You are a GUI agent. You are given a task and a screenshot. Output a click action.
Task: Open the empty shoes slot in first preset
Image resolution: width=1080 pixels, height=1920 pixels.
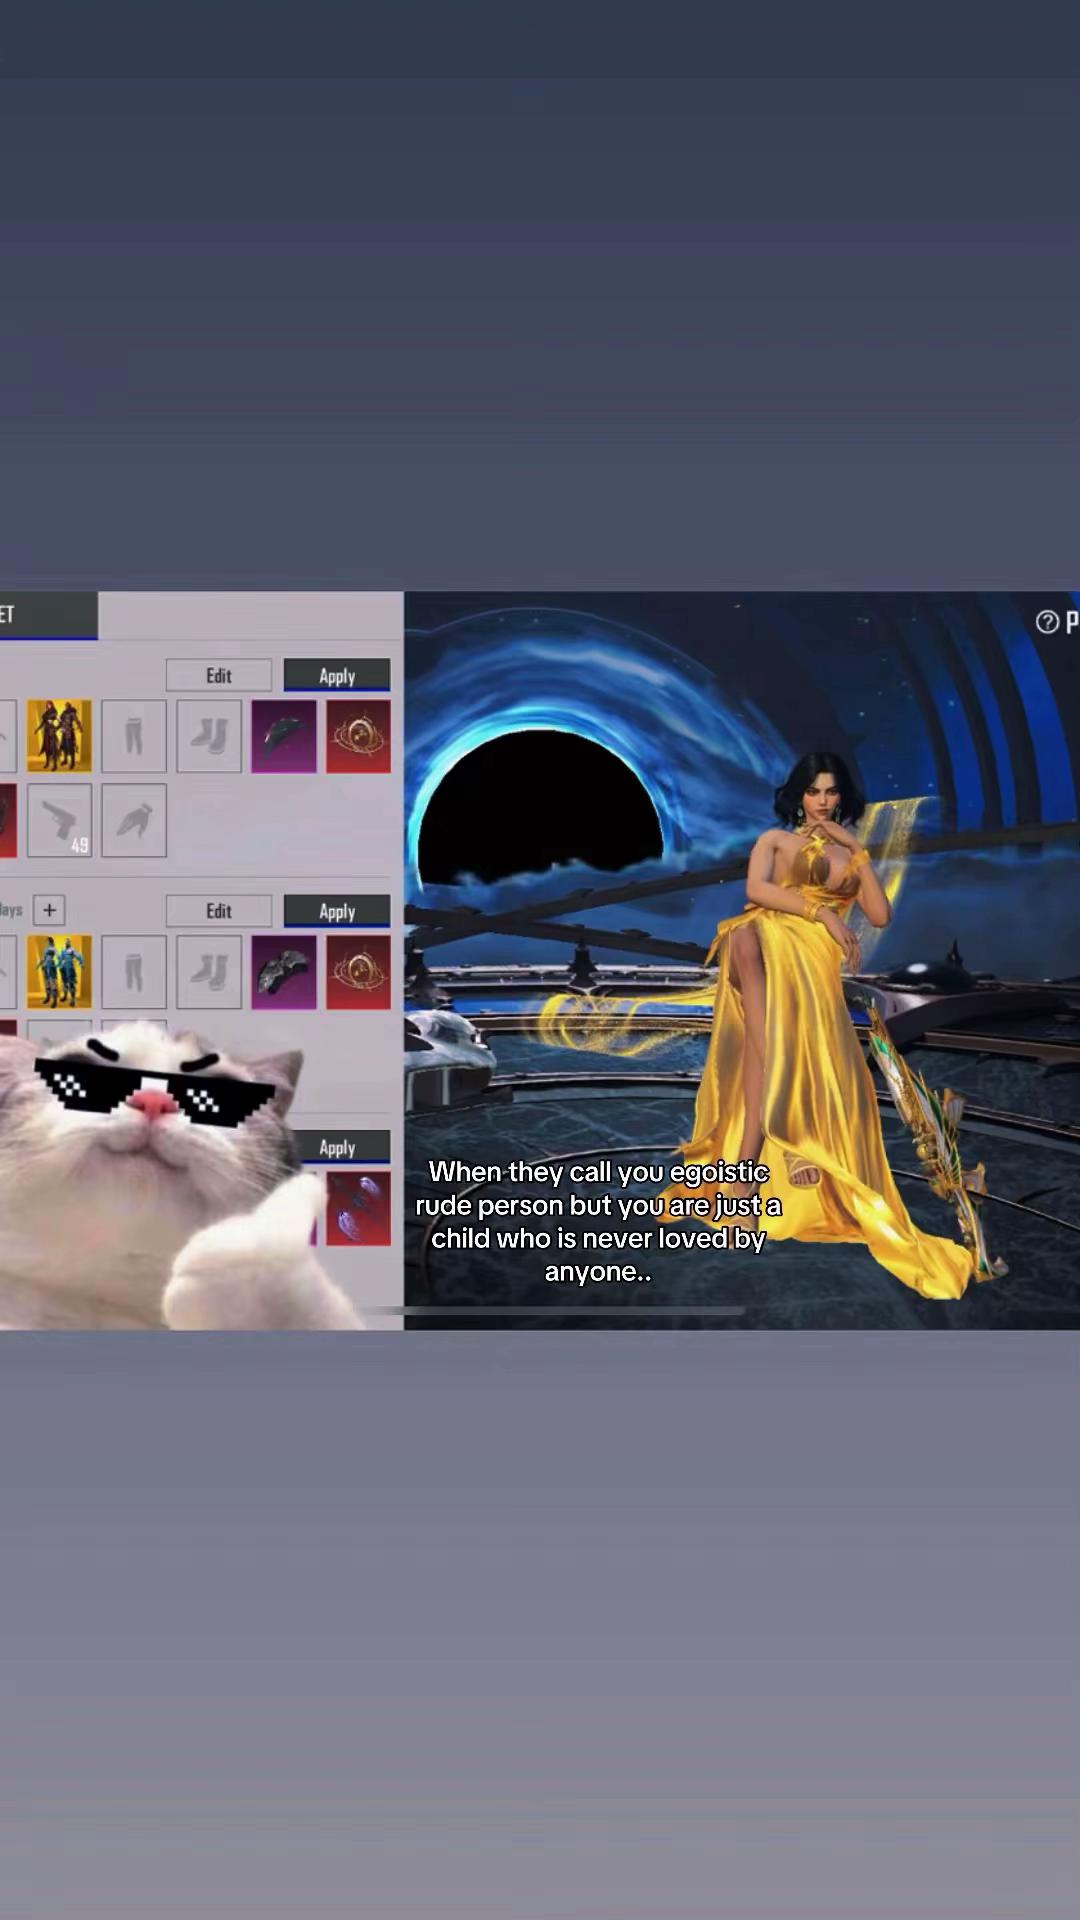pos(209,736)
